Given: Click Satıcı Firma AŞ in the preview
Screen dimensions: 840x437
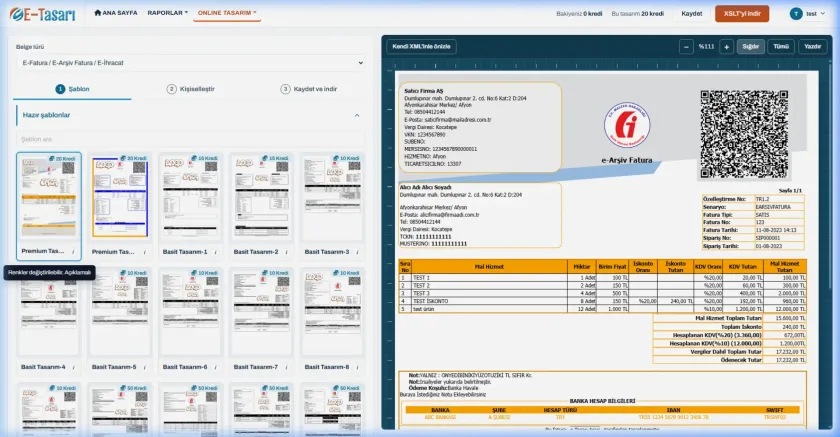Looking at the screenshot, I should click(424, 91).
